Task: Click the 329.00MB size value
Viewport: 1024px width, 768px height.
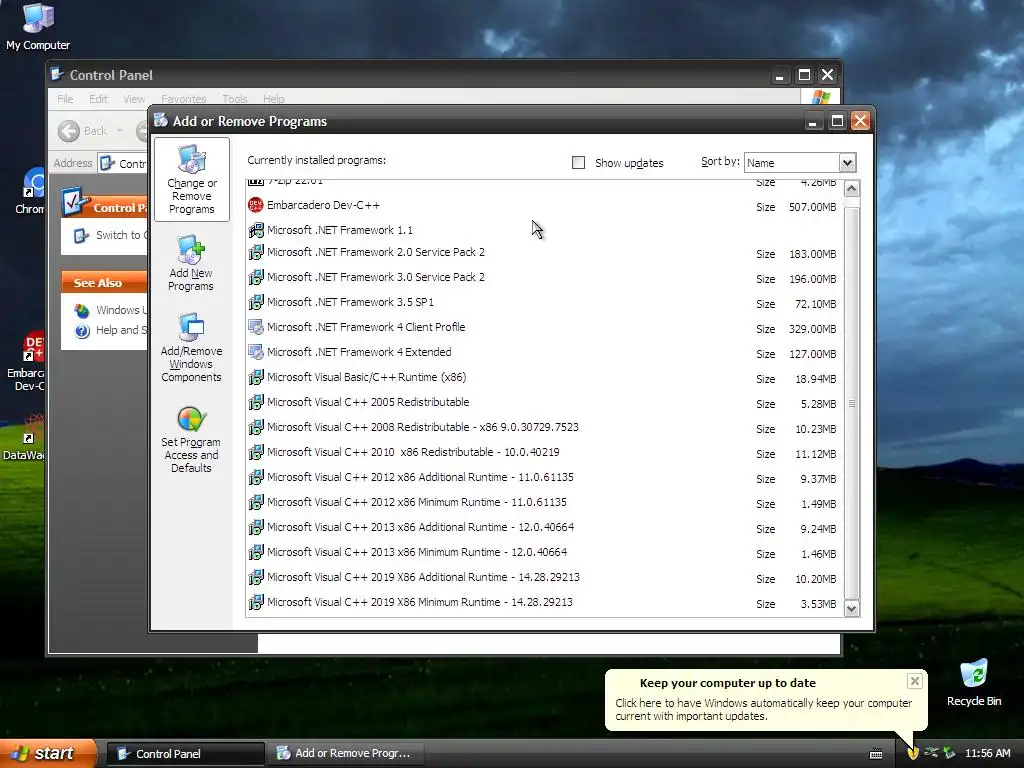Action: [812, 329]
